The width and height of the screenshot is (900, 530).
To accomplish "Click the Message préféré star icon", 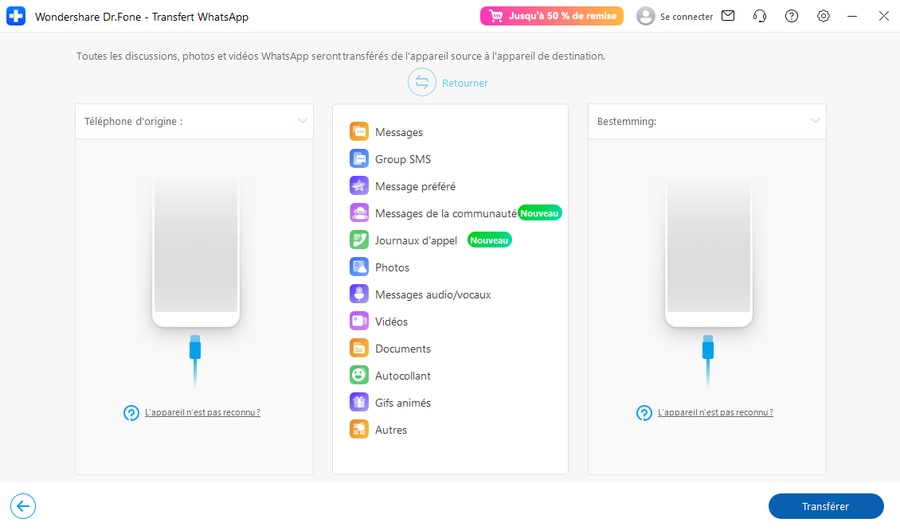I will coord(359,185).
